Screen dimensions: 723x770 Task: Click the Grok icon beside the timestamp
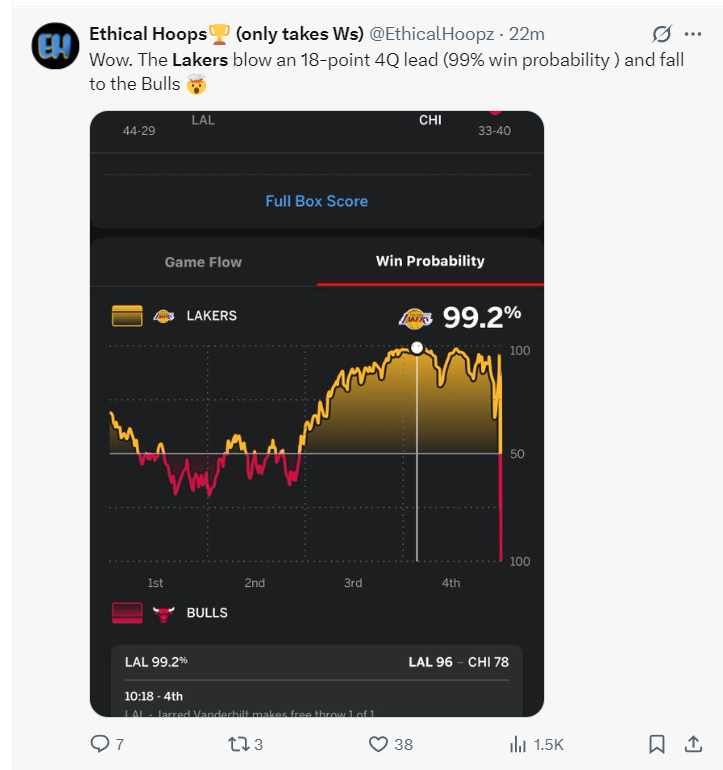661,34
